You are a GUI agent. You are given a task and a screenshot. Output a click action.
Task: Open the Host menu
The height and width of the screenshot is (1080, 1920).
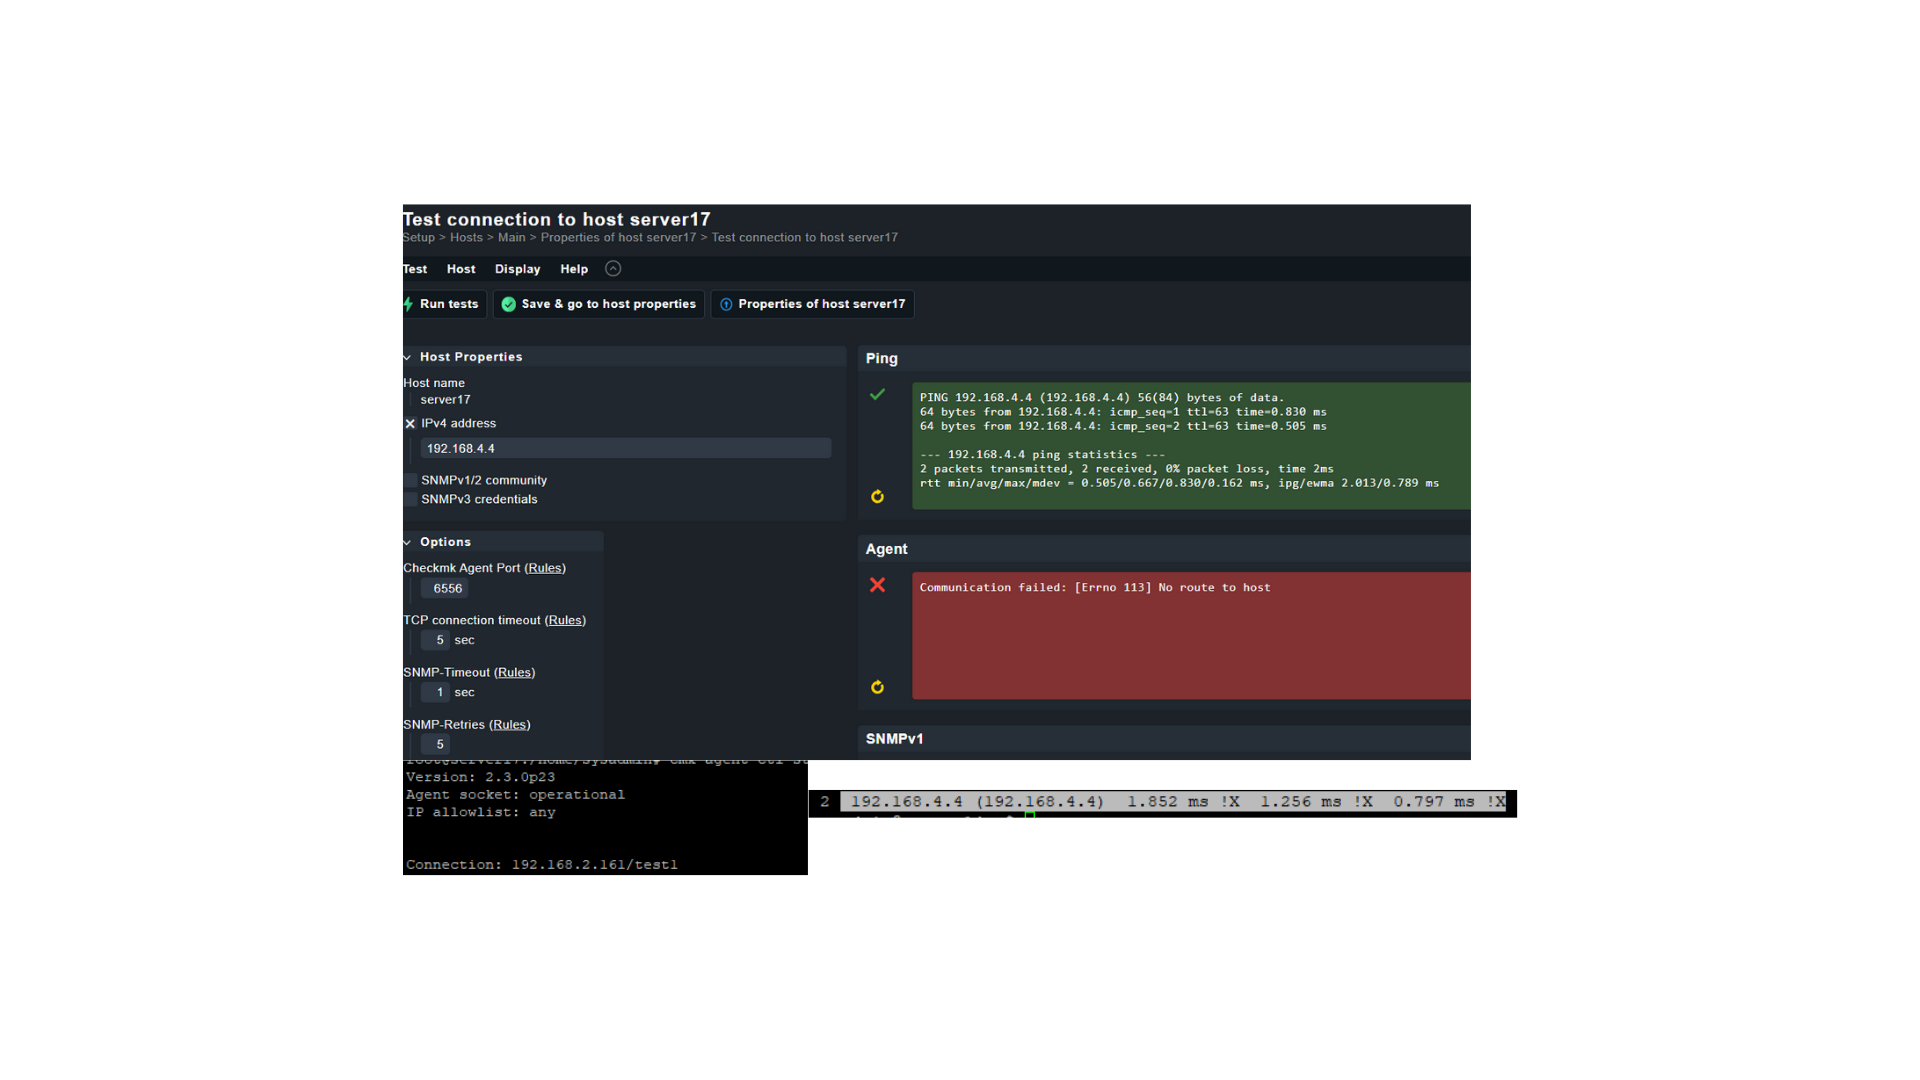tap(461, 269)
